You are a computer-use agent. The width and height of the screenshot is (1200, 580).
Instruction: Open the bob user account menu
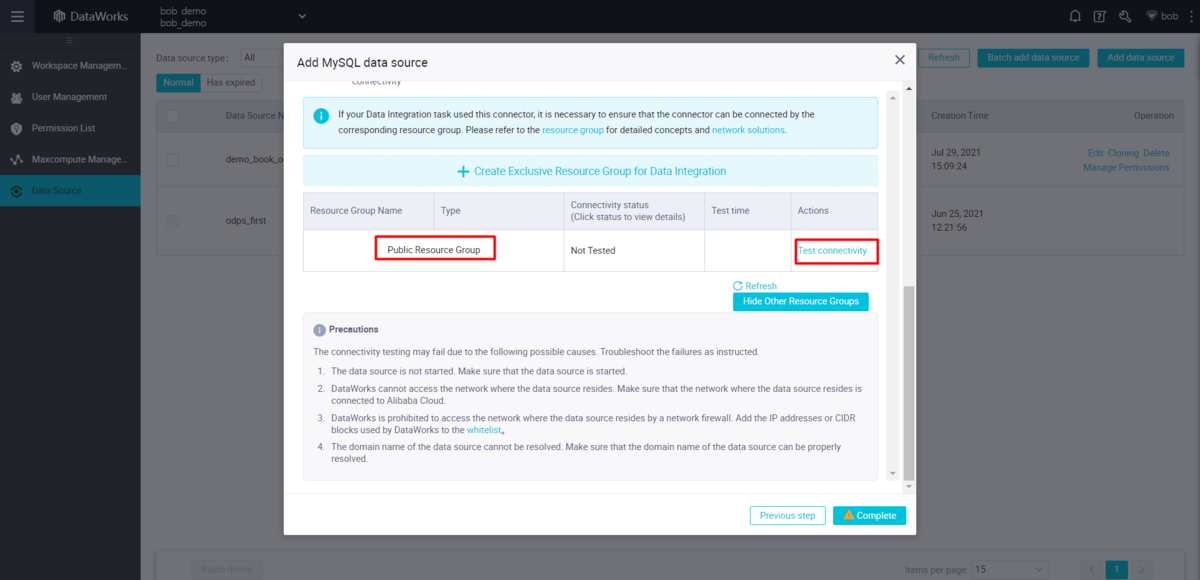[1162, 16]
